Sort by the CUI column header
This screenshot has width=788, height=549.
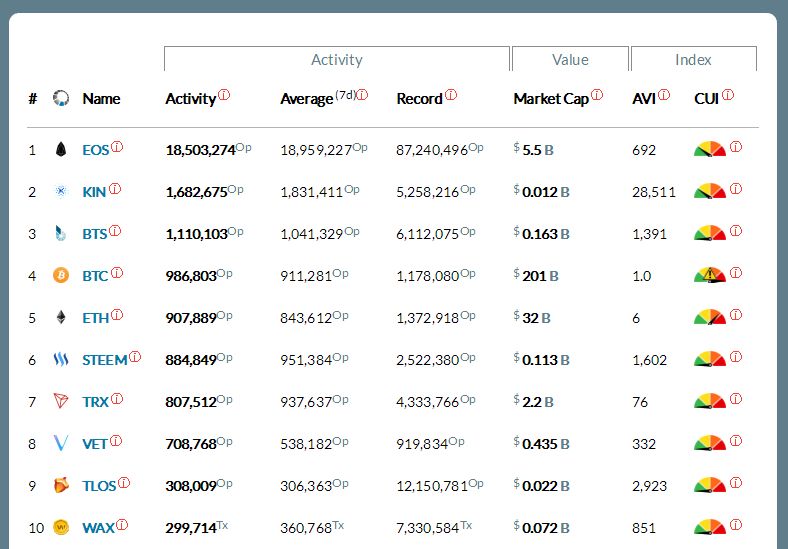pyautogui.click(x=707, y=99)
